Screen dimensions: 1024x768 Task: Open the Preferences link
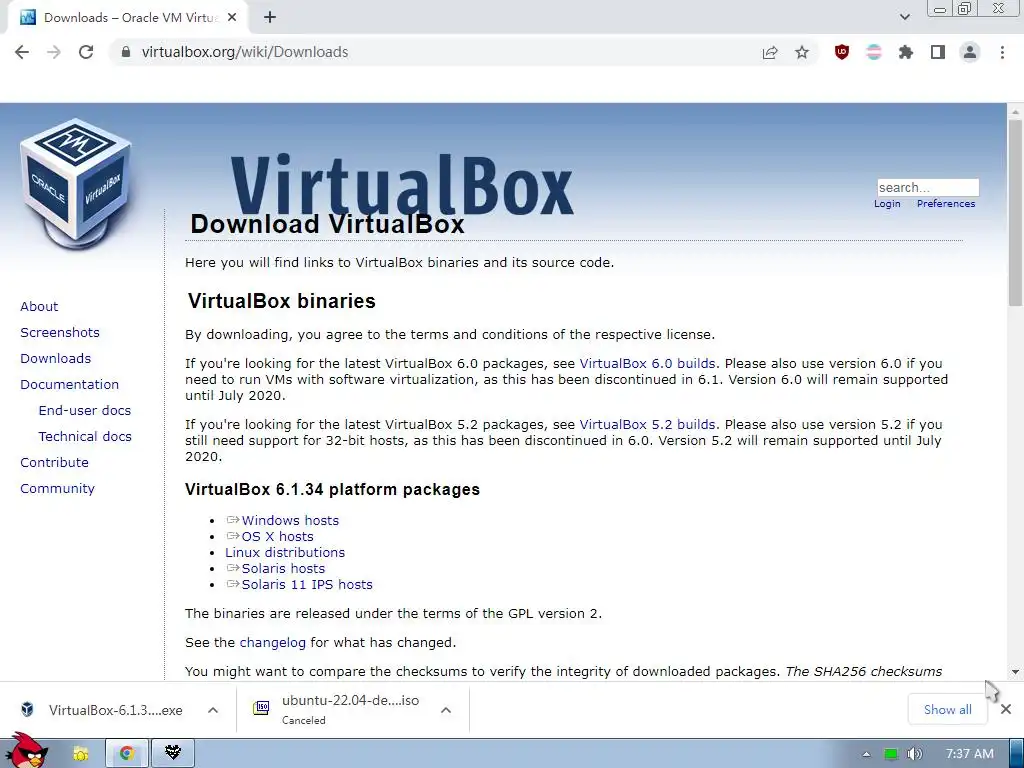946,204
